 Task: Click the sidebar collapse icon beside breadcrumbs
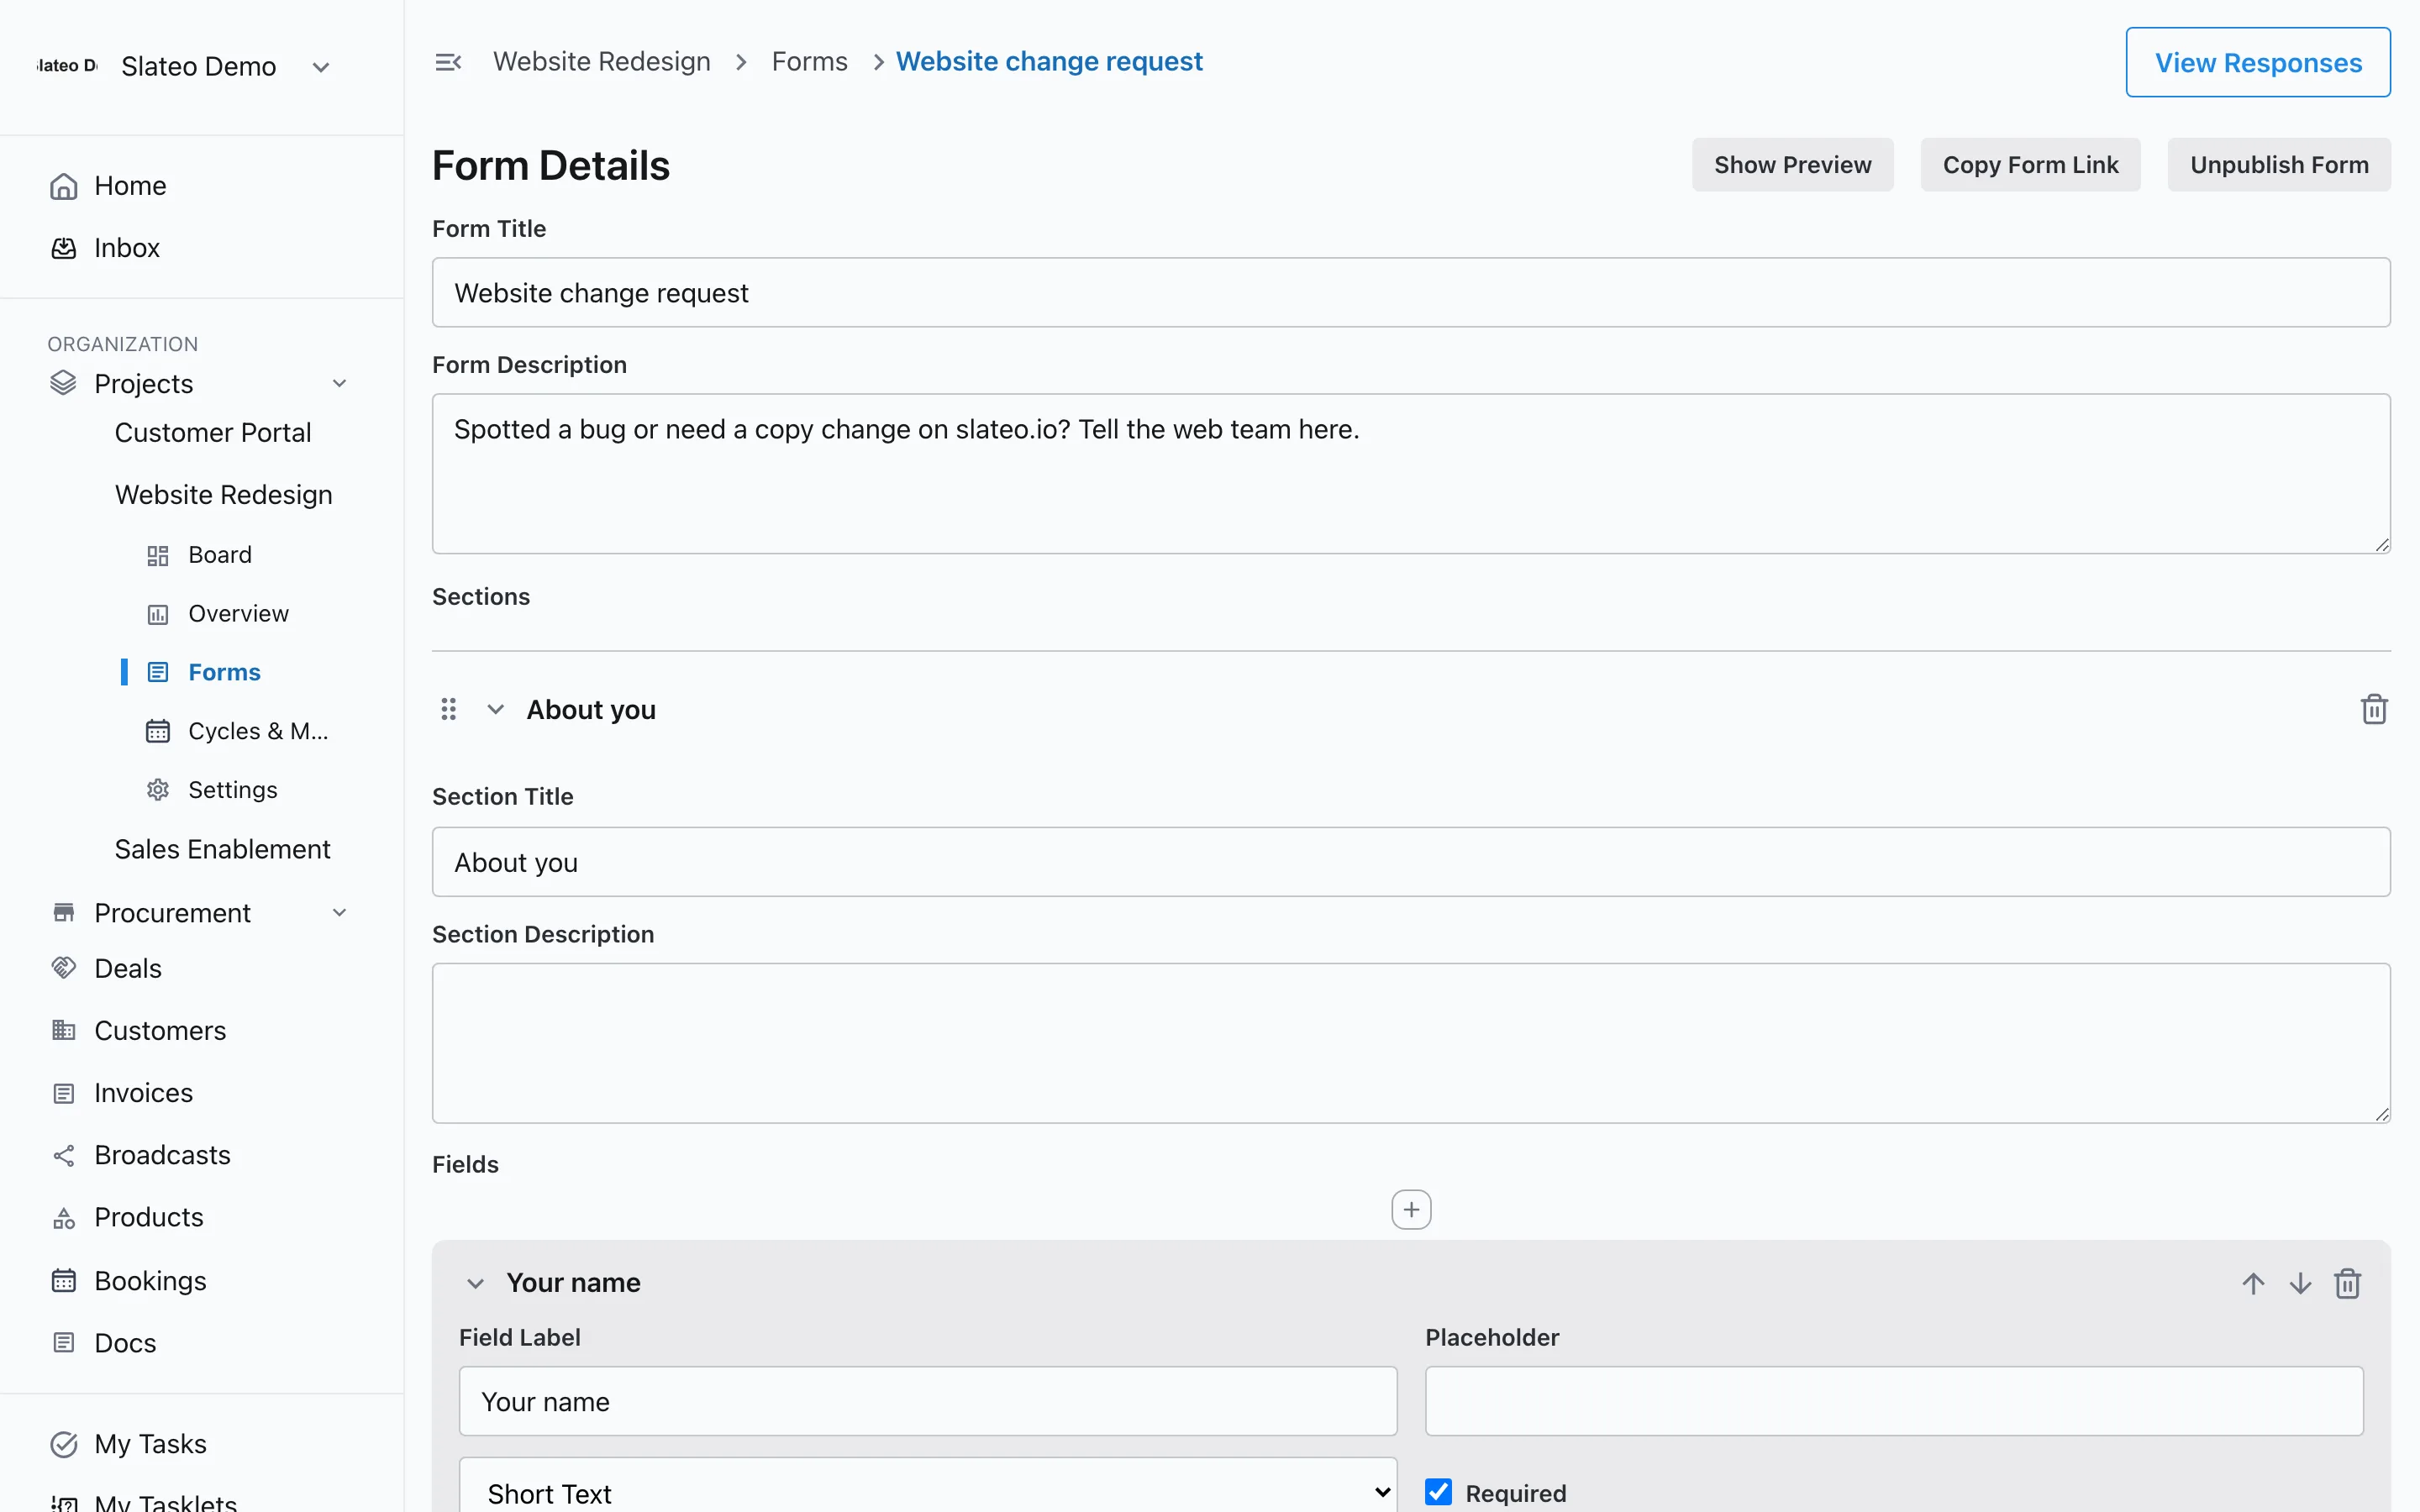(x=448, y=62)
